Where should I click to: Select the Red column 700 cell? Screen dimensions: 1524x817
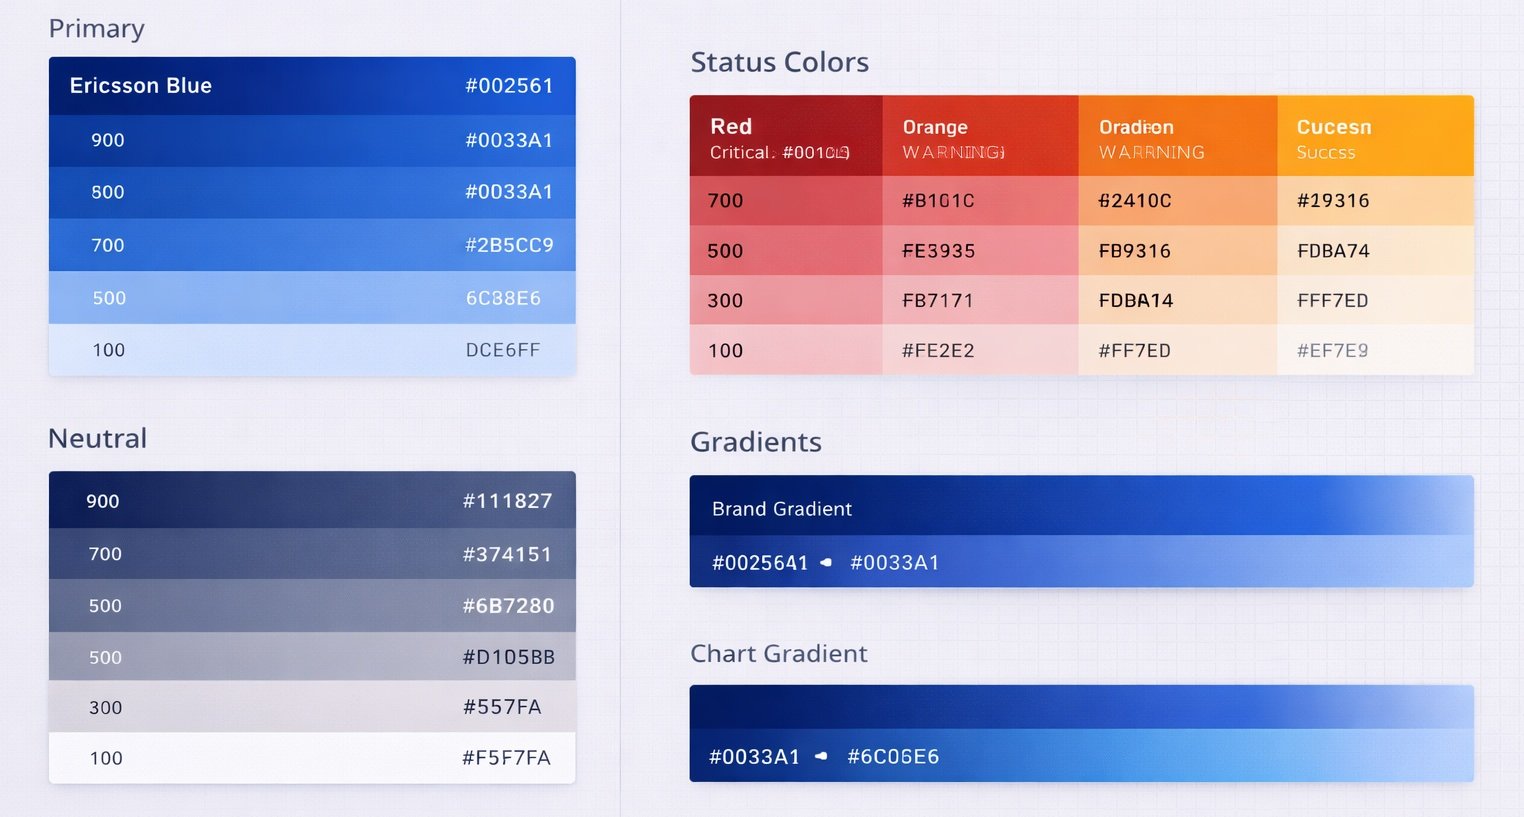coord(786,201)
